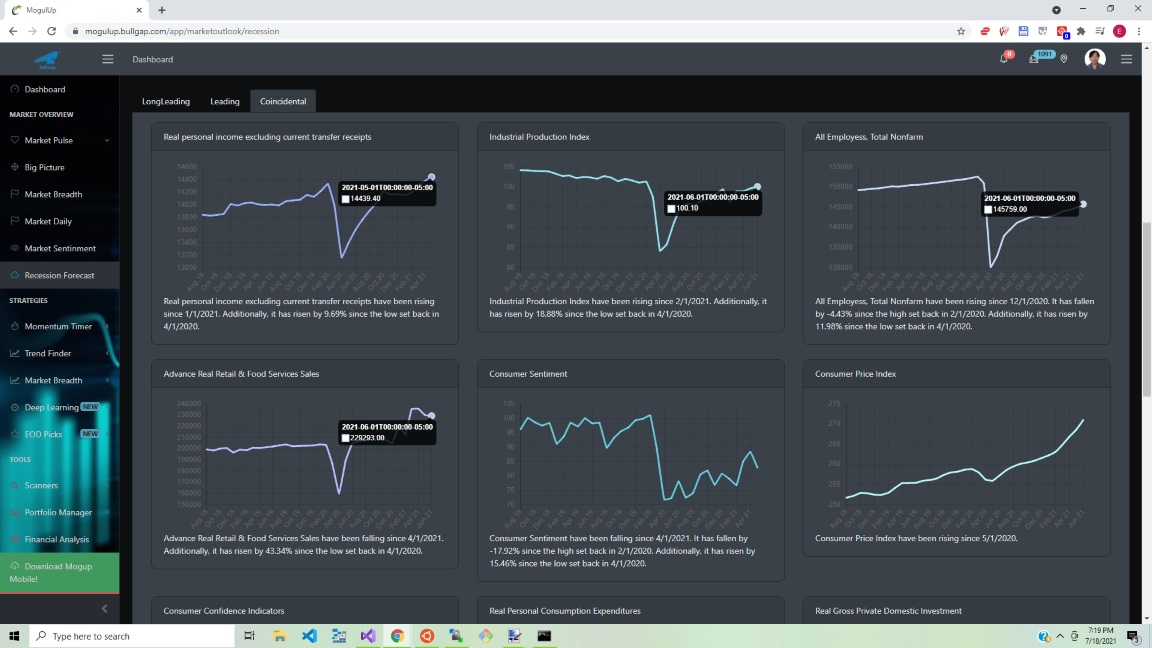Open Dashboard in the sidebar
This screenshot has height=648, width=1152.
(45, 89)
